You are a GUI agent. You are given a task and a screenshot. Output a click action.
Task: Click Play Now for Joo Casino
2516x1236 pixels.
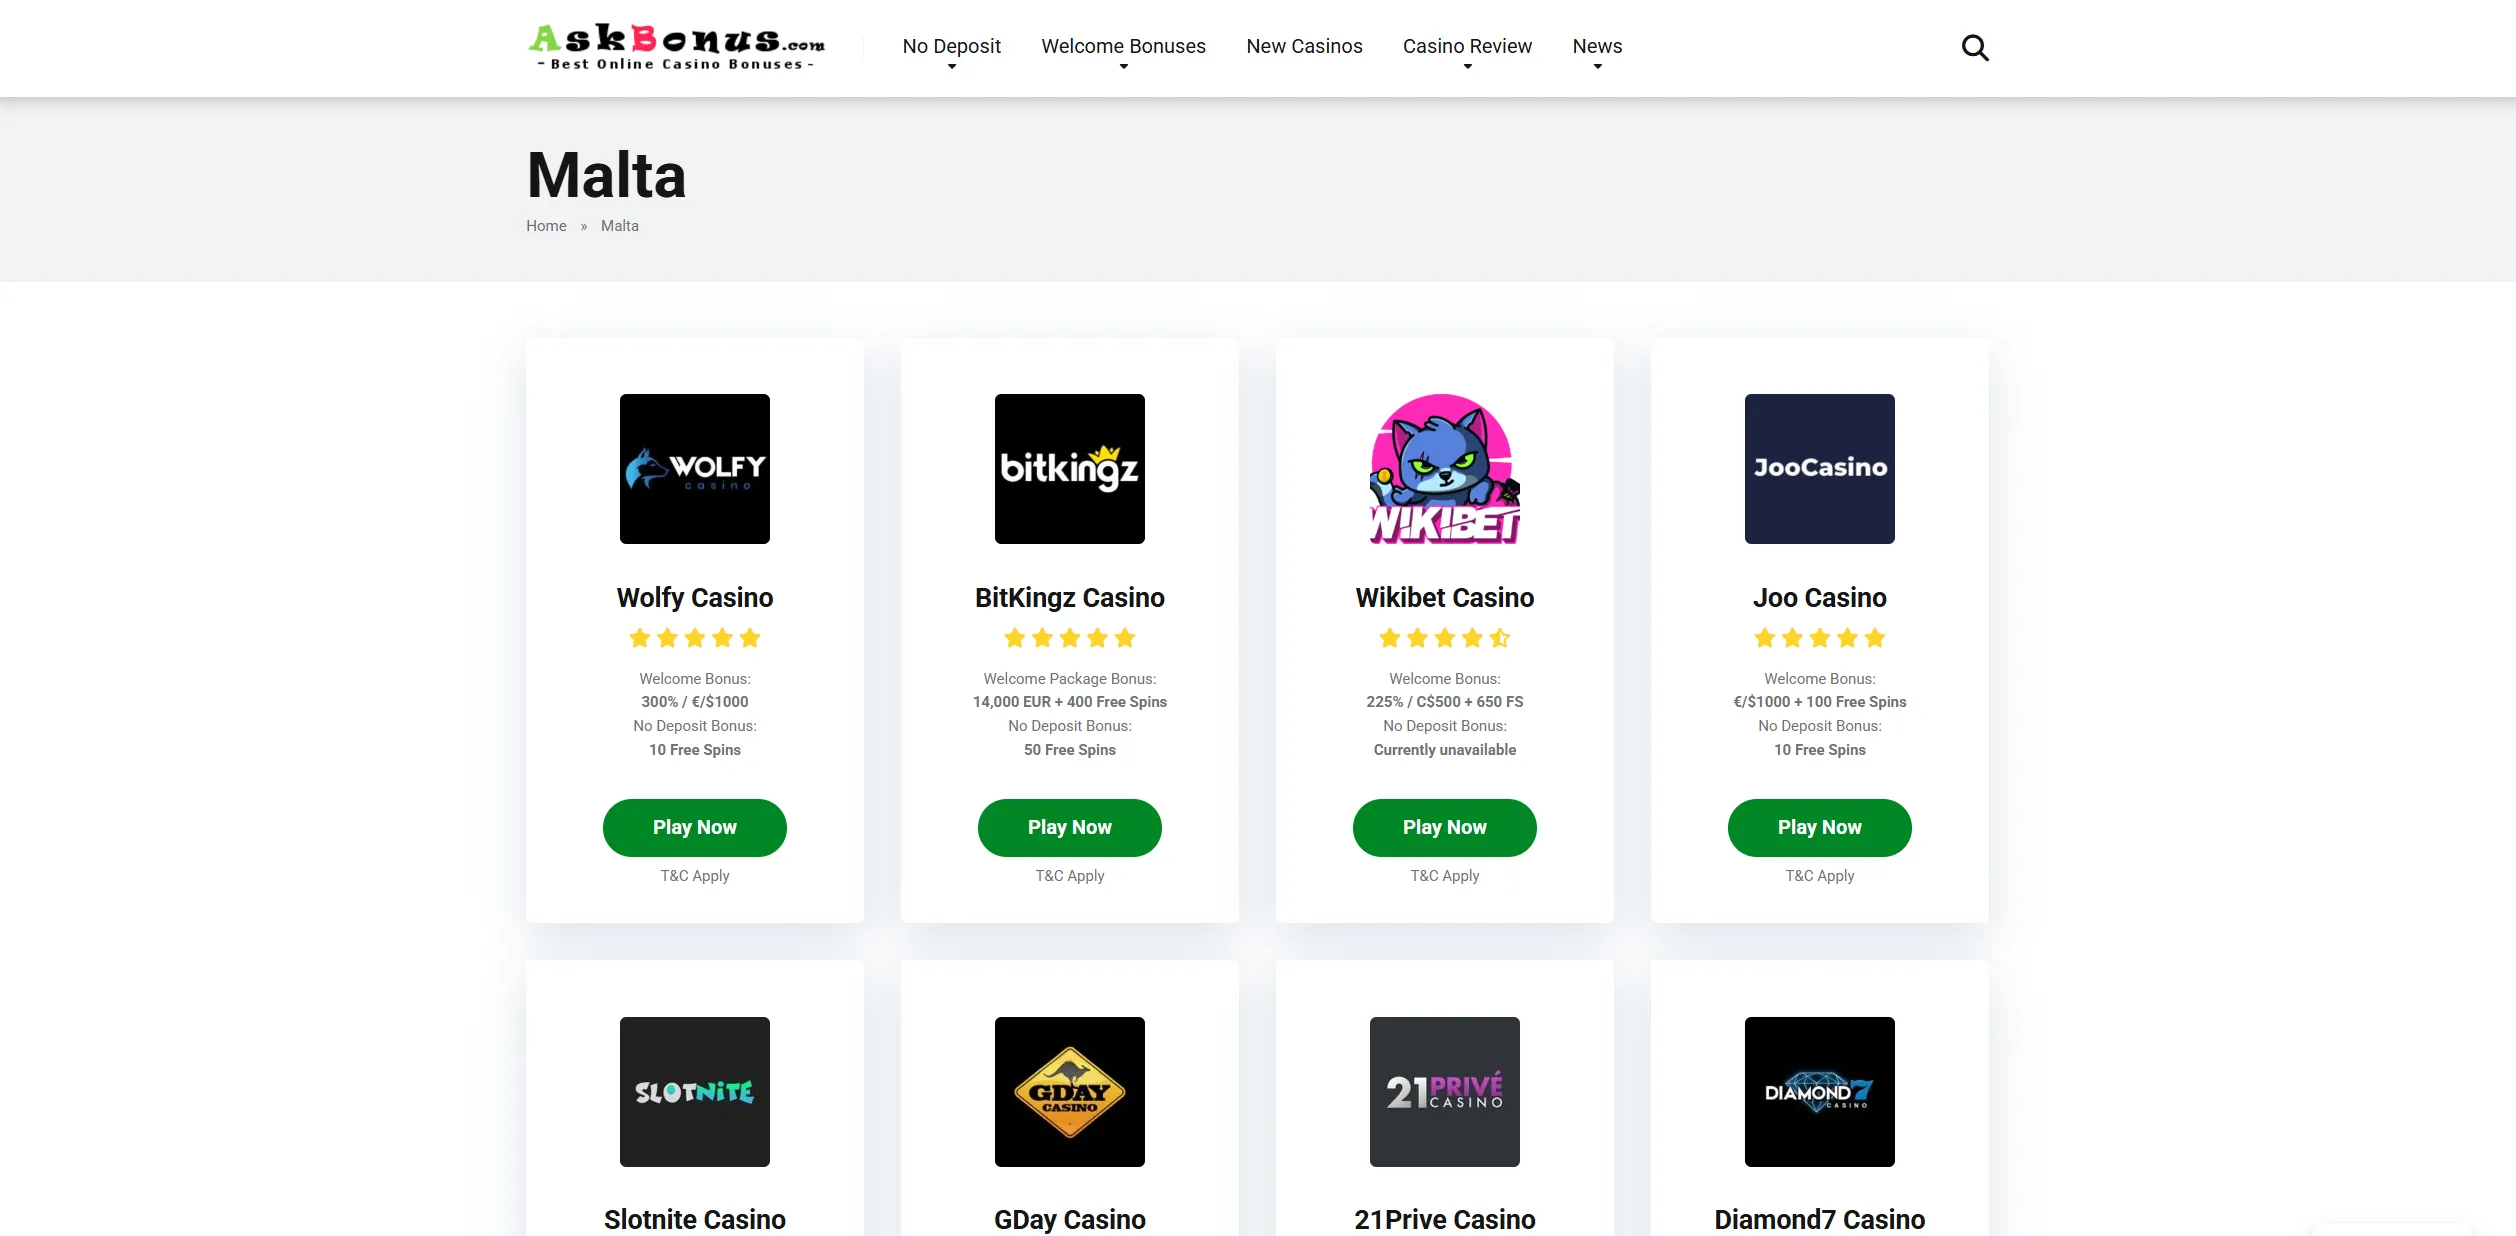point(1820,828)
